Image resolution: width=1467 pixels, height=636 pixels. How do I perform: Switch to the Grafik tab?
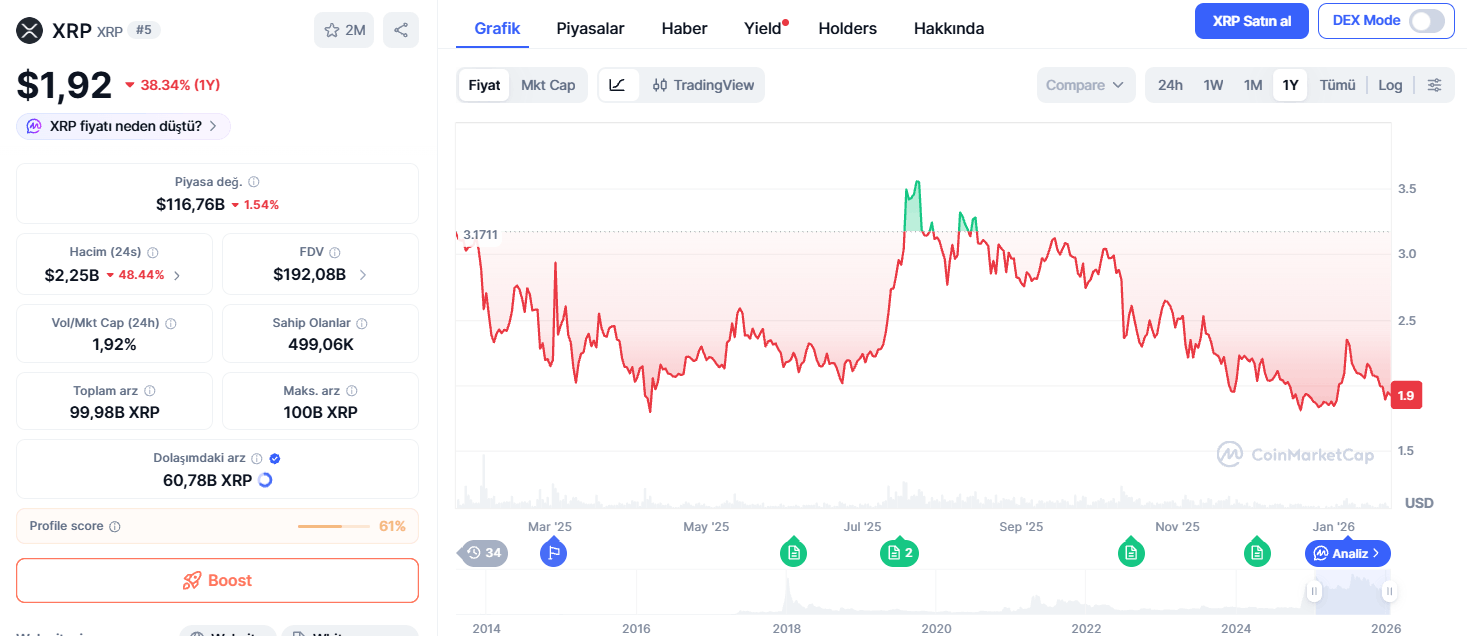pyautogui.click(x=497, y=28)
